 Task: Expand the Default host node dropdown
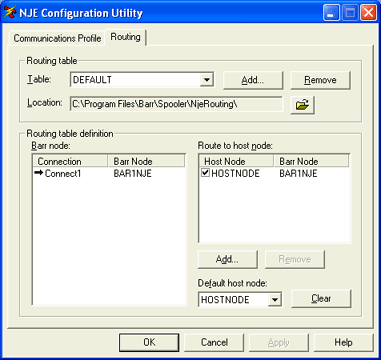(x=275, y=299)
